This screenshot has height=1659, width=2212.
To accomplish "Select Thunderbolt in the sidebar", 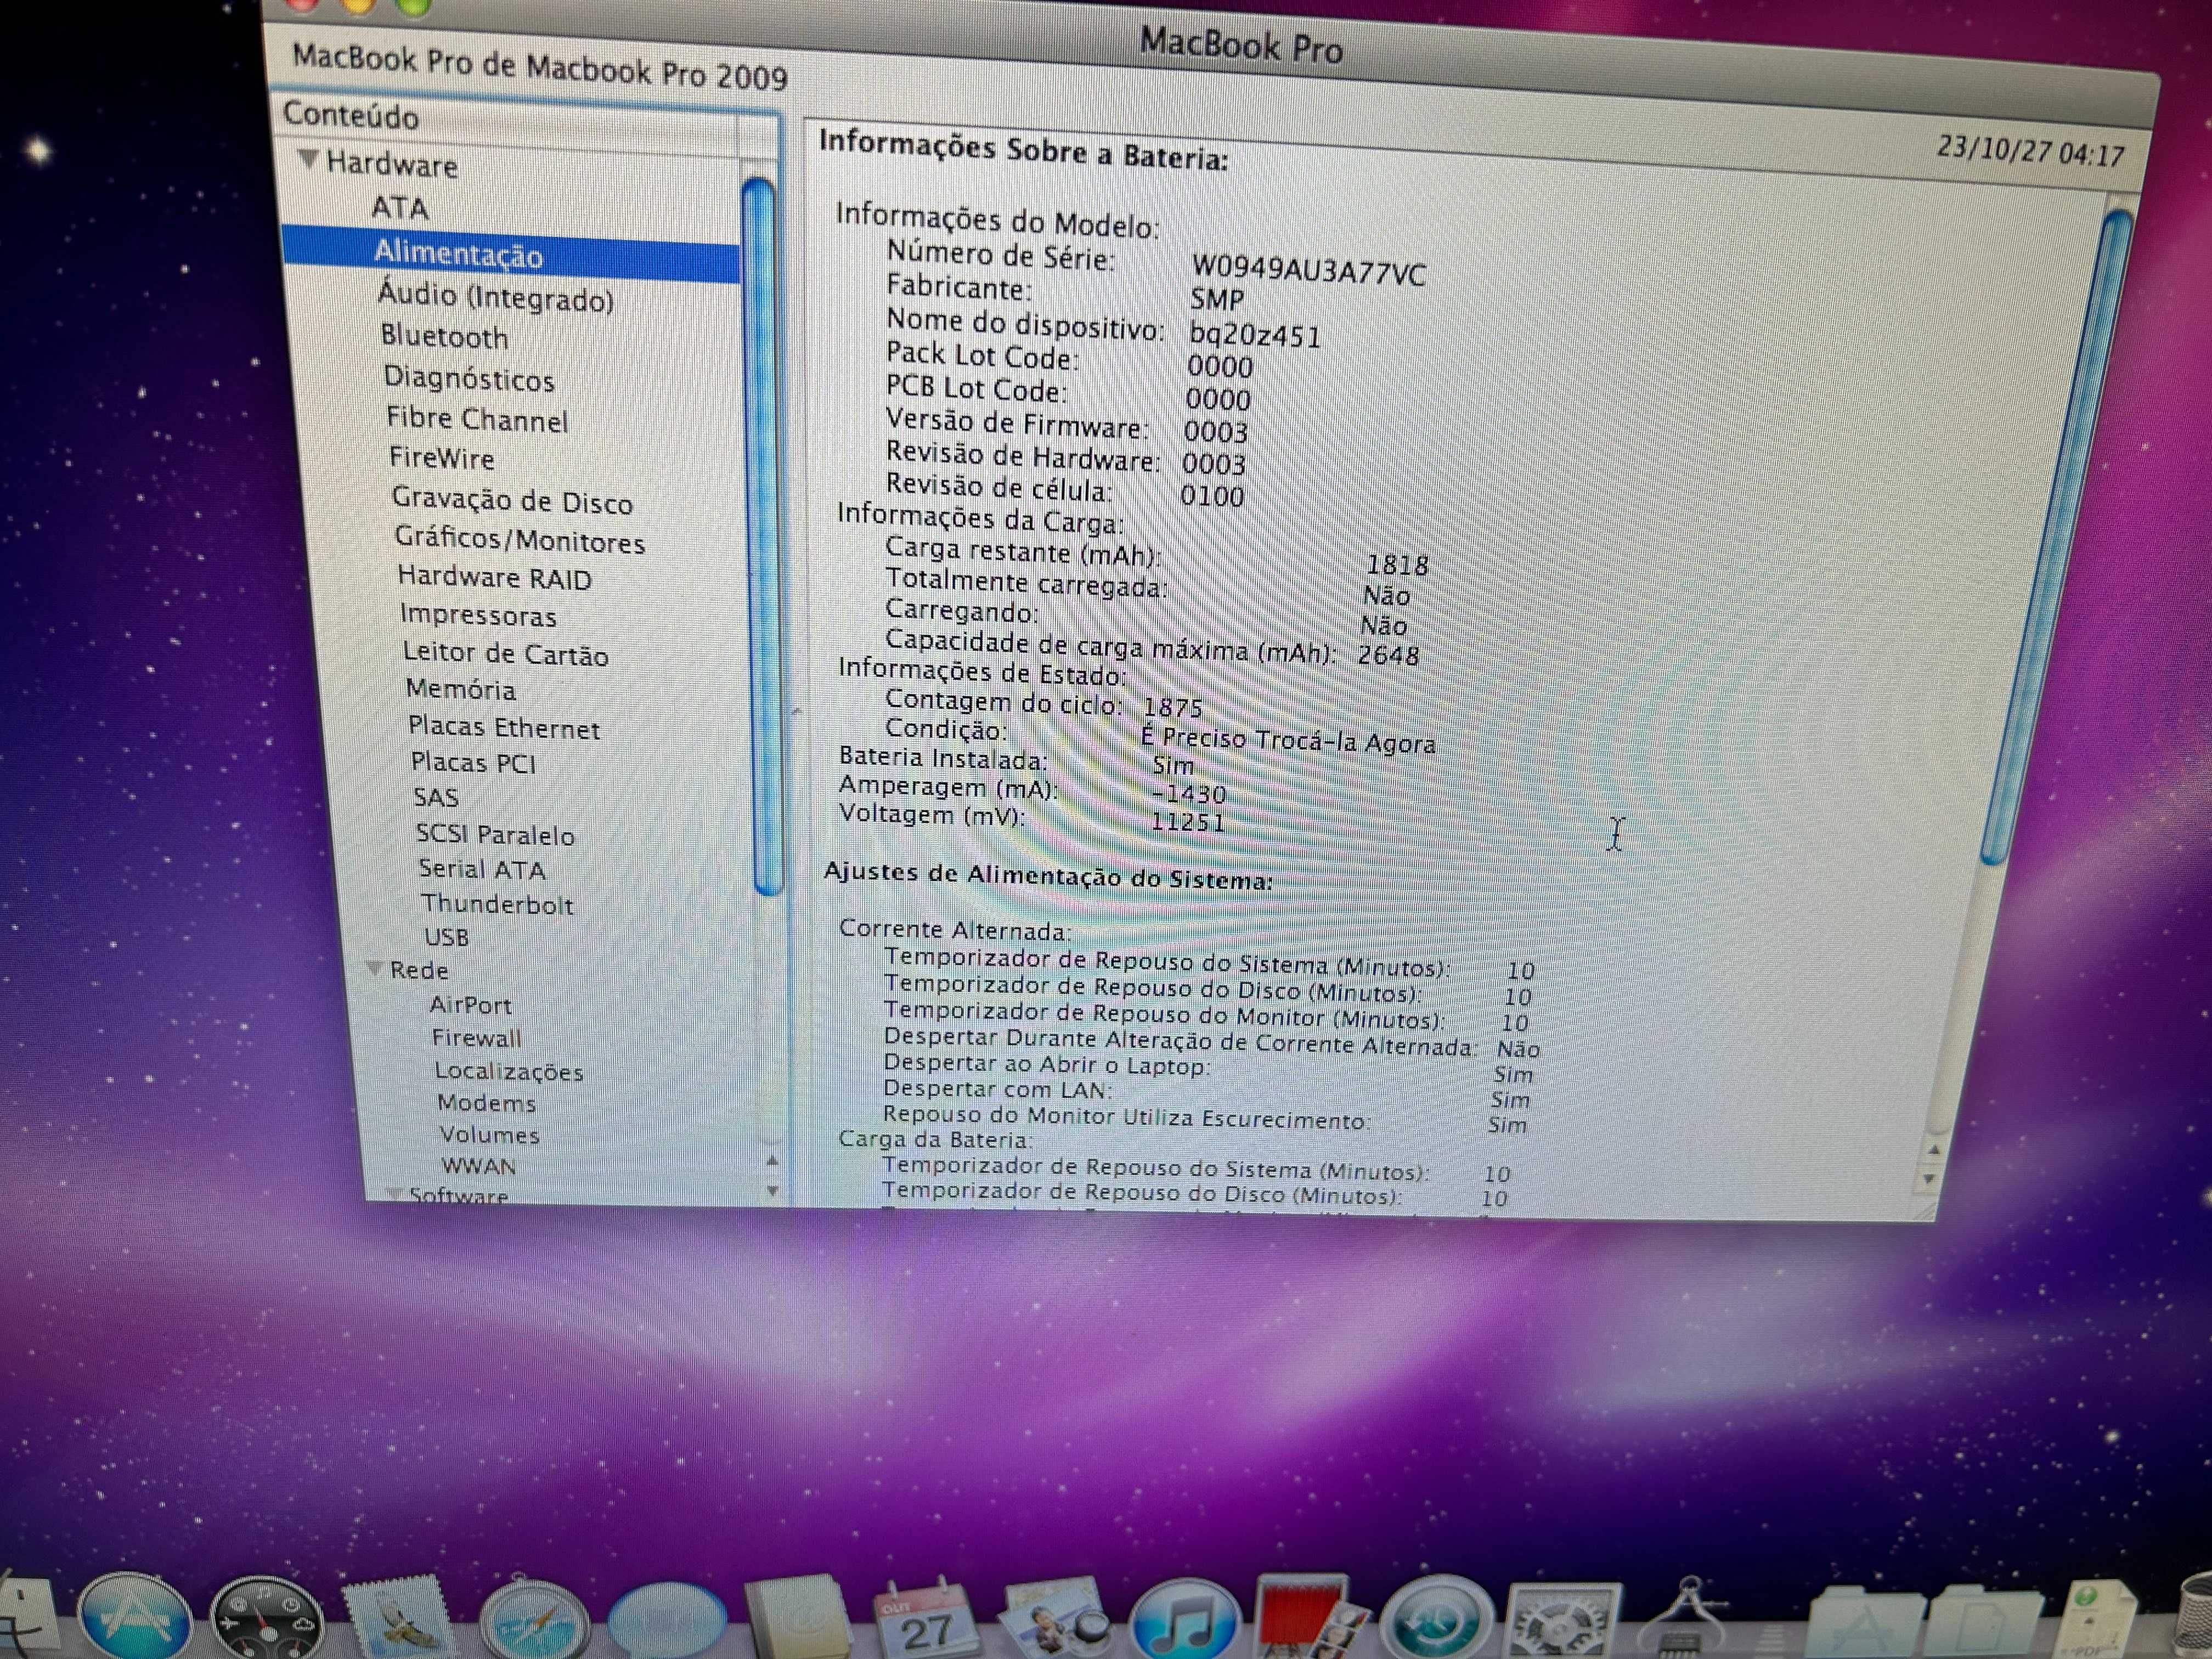I will click(497, 904).
